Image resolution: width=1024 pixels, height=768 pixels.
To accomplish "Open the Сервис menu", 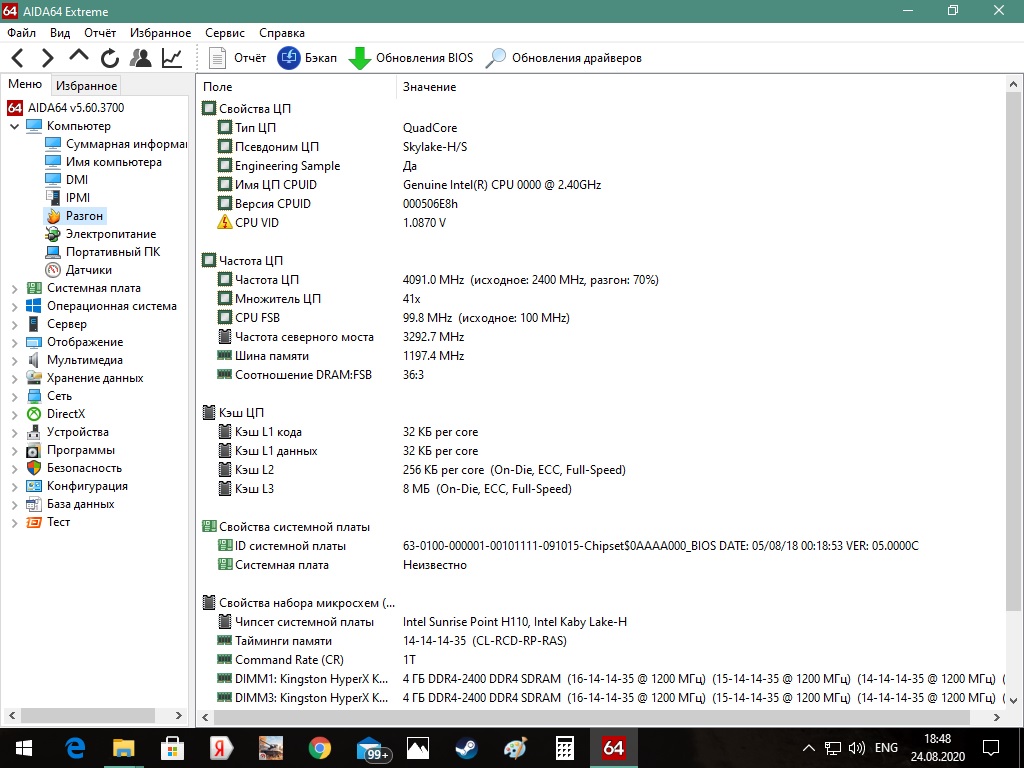I will pyautogui.click(x=225, y=33).
